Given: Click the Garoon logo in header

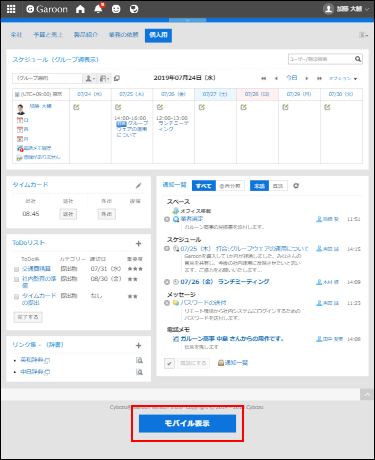Looking at the screenshot, I should point(47,9).
